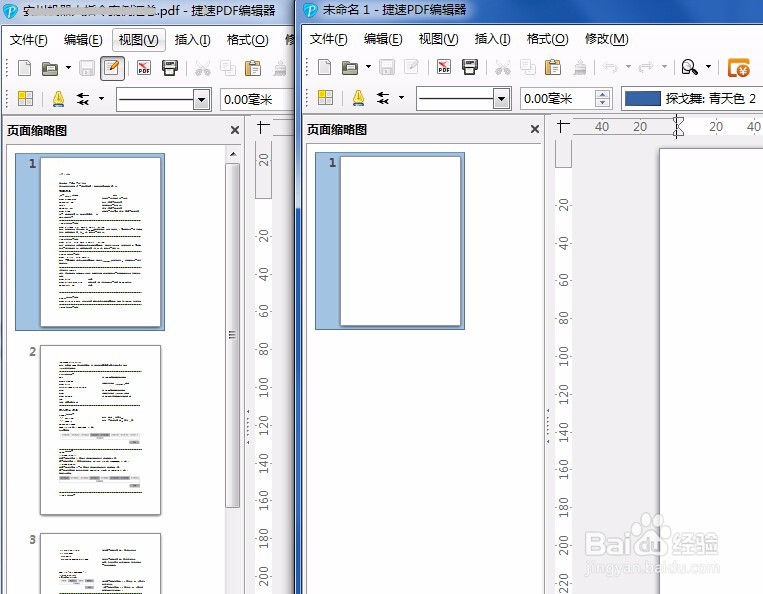Open 文件(F) menu in left window
Viewport: 763px width, 594px height.
click(x=29, y=40)
